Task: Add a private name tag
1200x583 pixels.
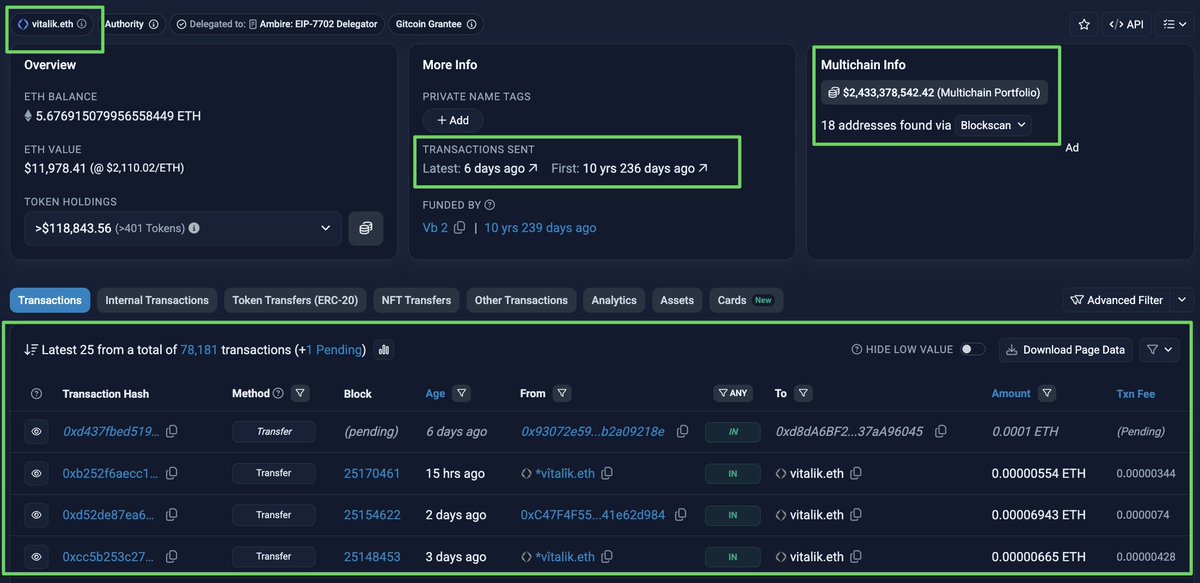Action: coord(453,120)
